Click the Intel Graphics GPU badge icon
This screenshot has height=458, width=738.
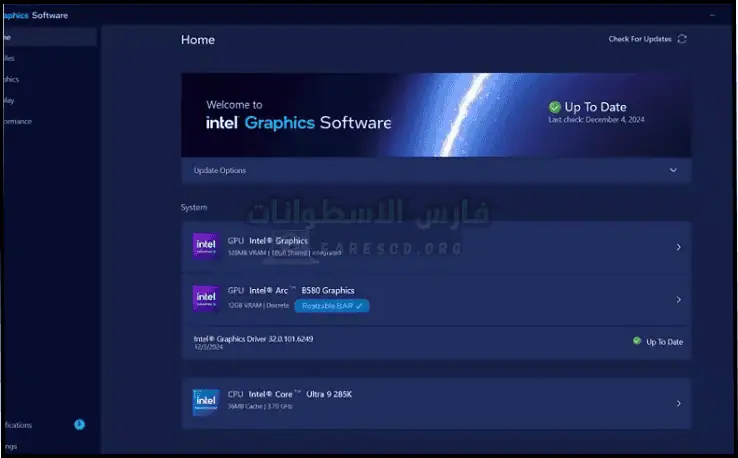206,245
